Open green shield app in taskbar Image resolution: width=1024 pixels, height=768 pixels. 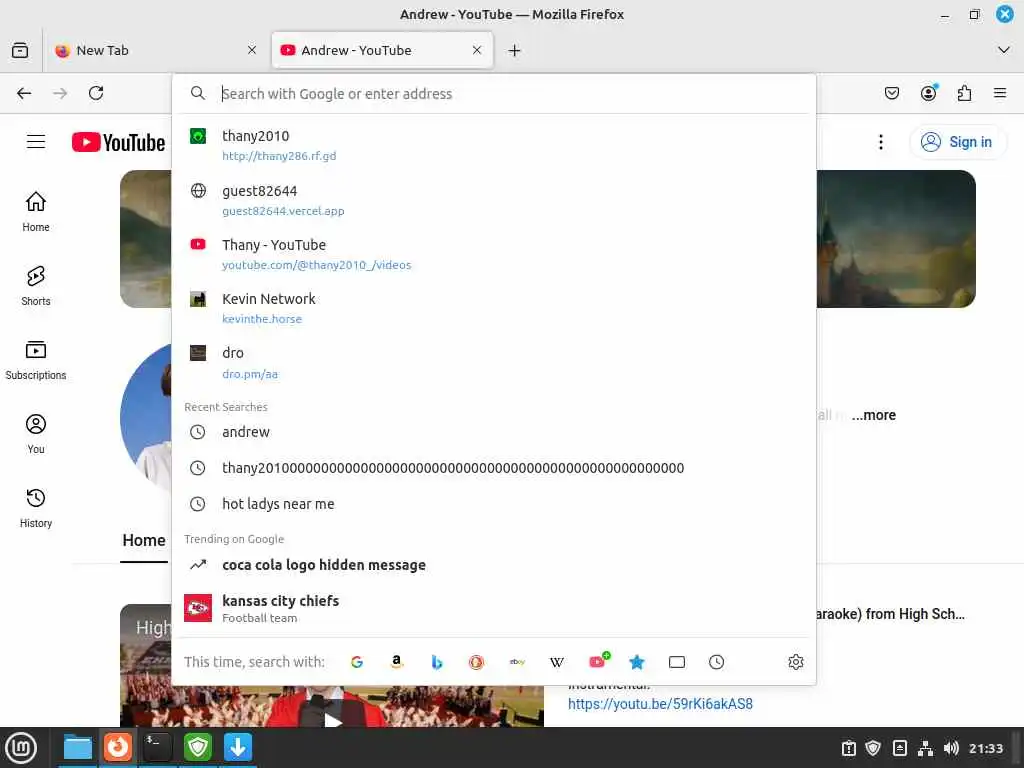point(198,748)
